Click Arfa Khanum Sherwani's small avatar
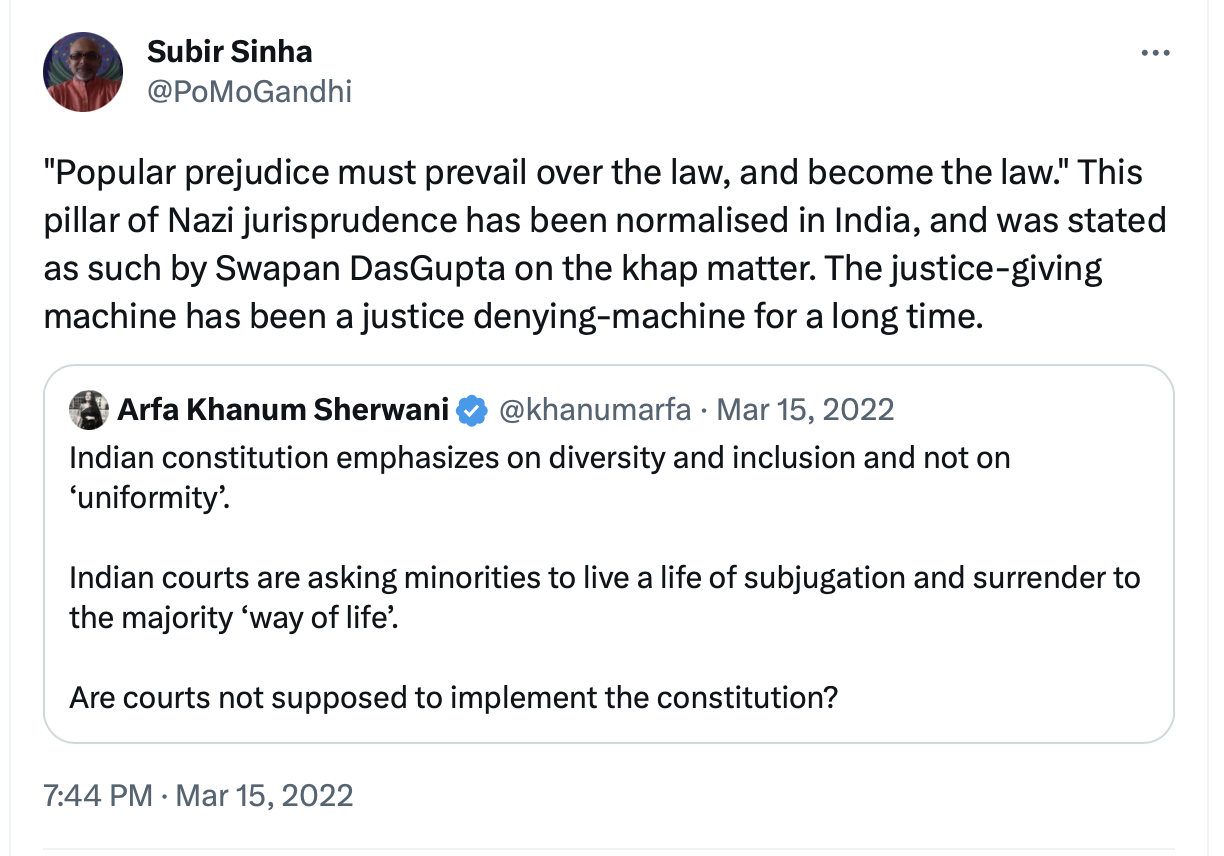Viewport: 1224px width, 856px height. point(88,409)
